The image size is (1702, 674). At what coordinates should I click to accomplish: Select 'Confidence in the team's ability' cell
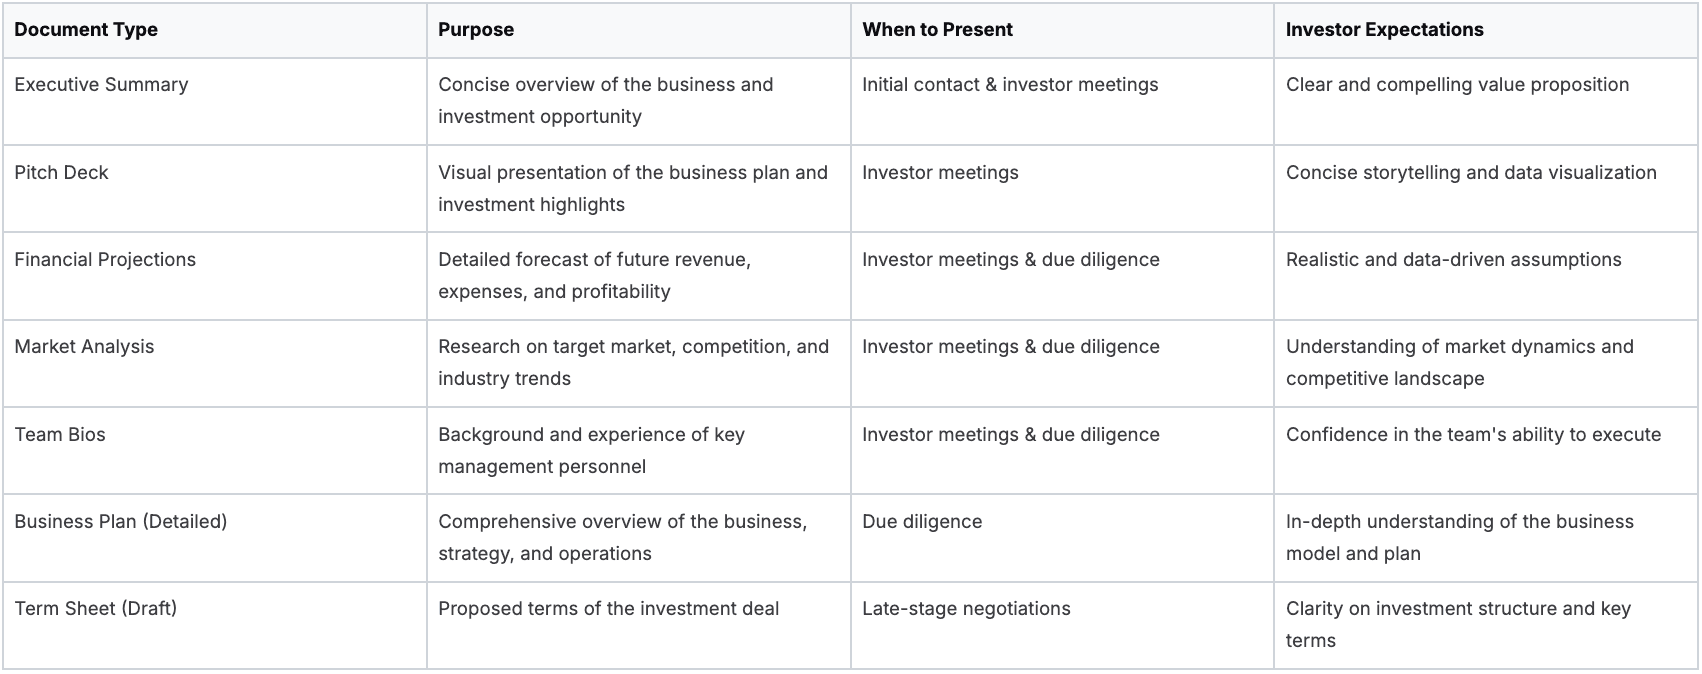pyautogui.click(x=1473, y=435)
